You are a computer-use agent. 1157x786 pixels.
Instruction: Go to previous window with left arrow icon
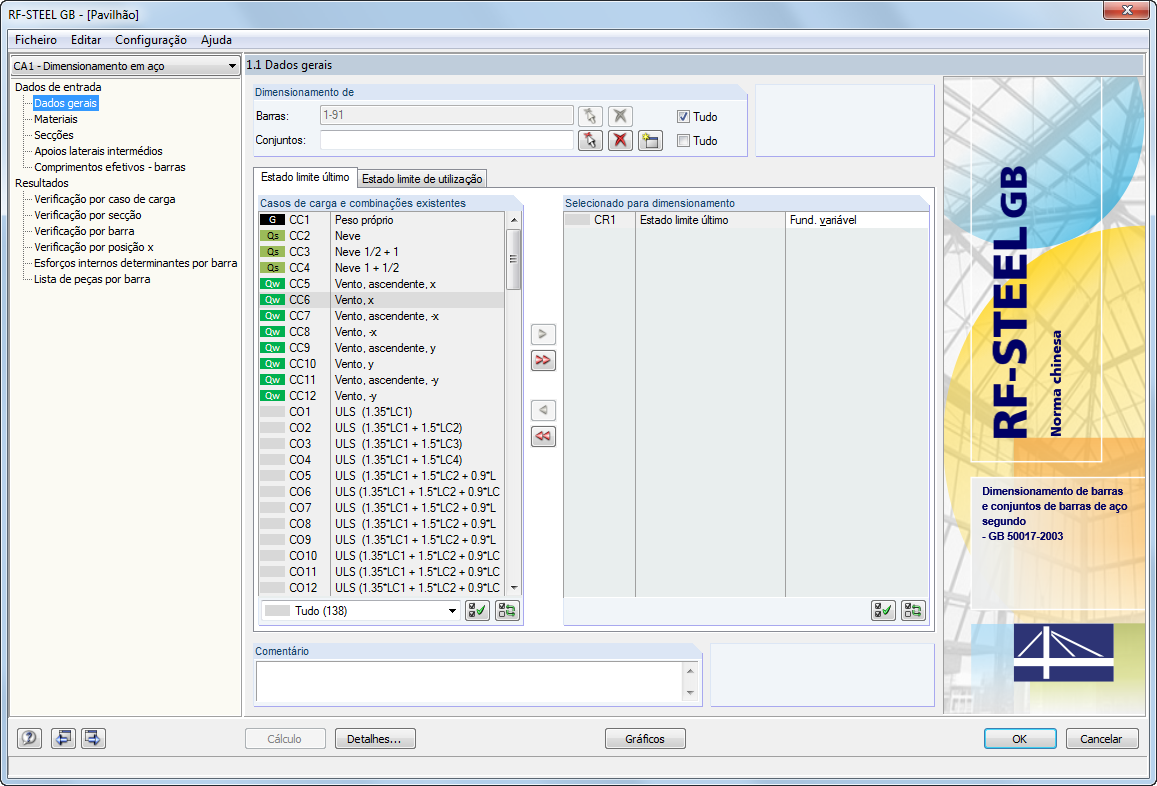tap(63, 738)
